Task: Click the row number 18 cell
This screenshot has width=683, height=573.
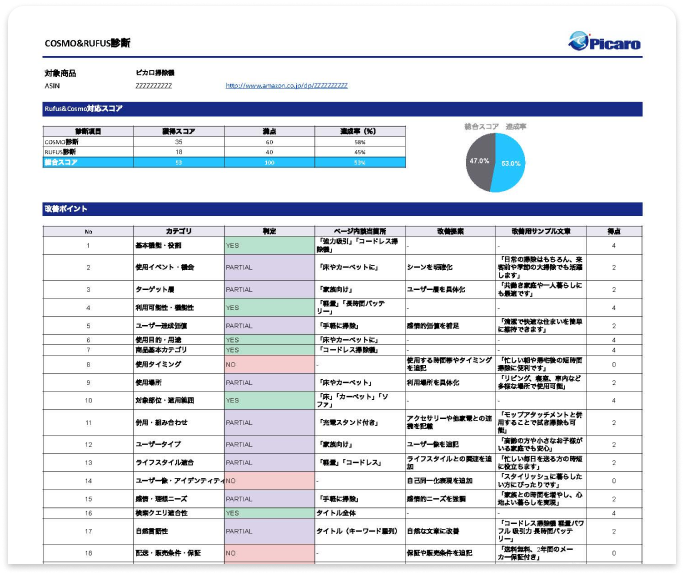Action: [88, 553]
